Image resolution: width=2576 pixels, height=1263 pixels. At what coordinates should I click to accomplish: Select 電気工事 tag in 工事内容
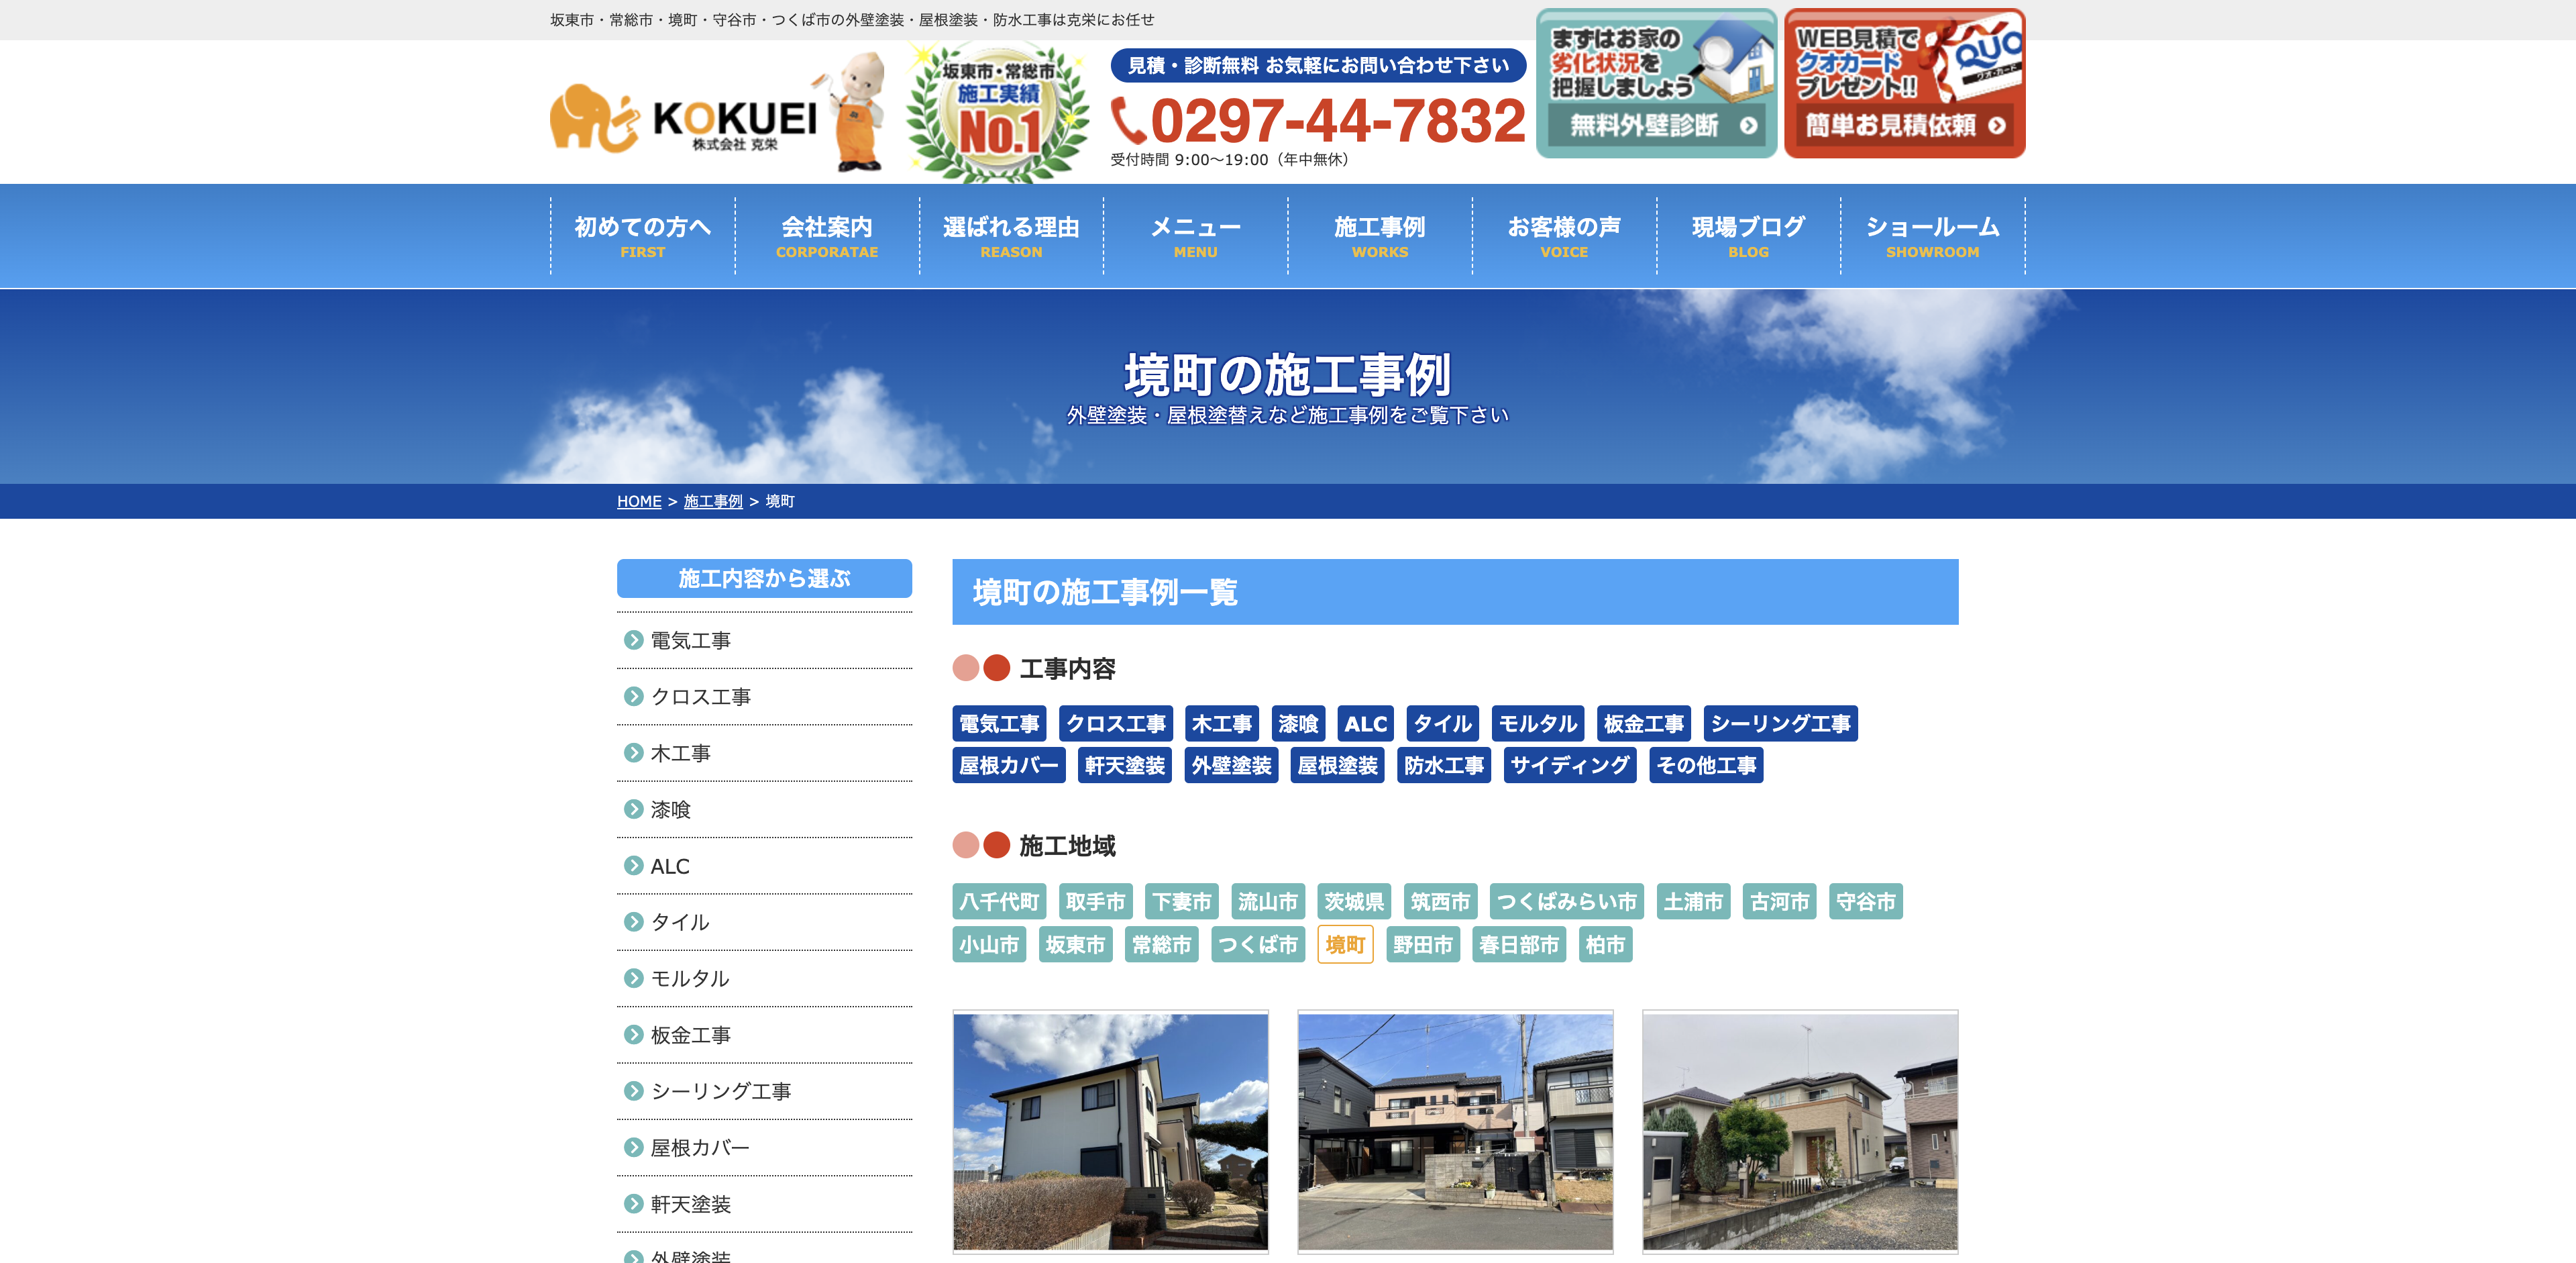tap(999, 723)
